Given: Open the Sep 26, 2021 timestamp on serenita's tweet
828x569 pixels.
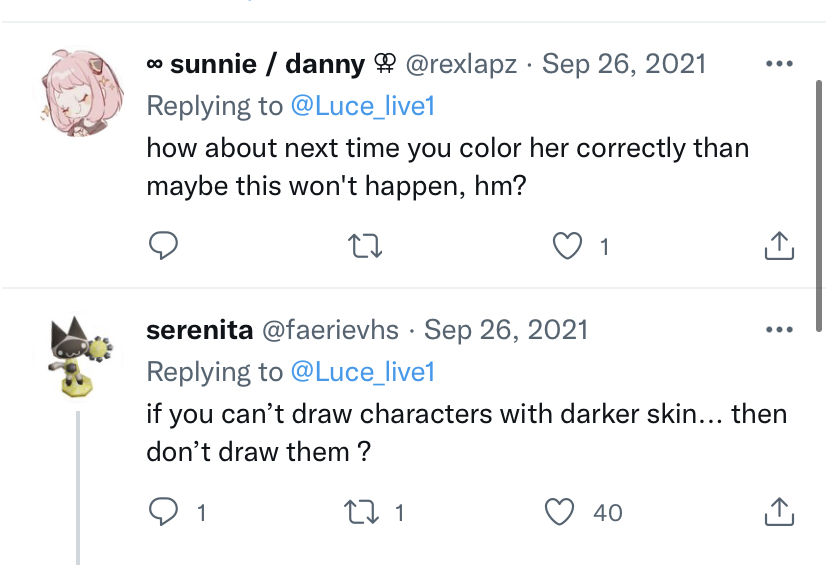Looking at the screenshot, I should [x=506, y=330].
